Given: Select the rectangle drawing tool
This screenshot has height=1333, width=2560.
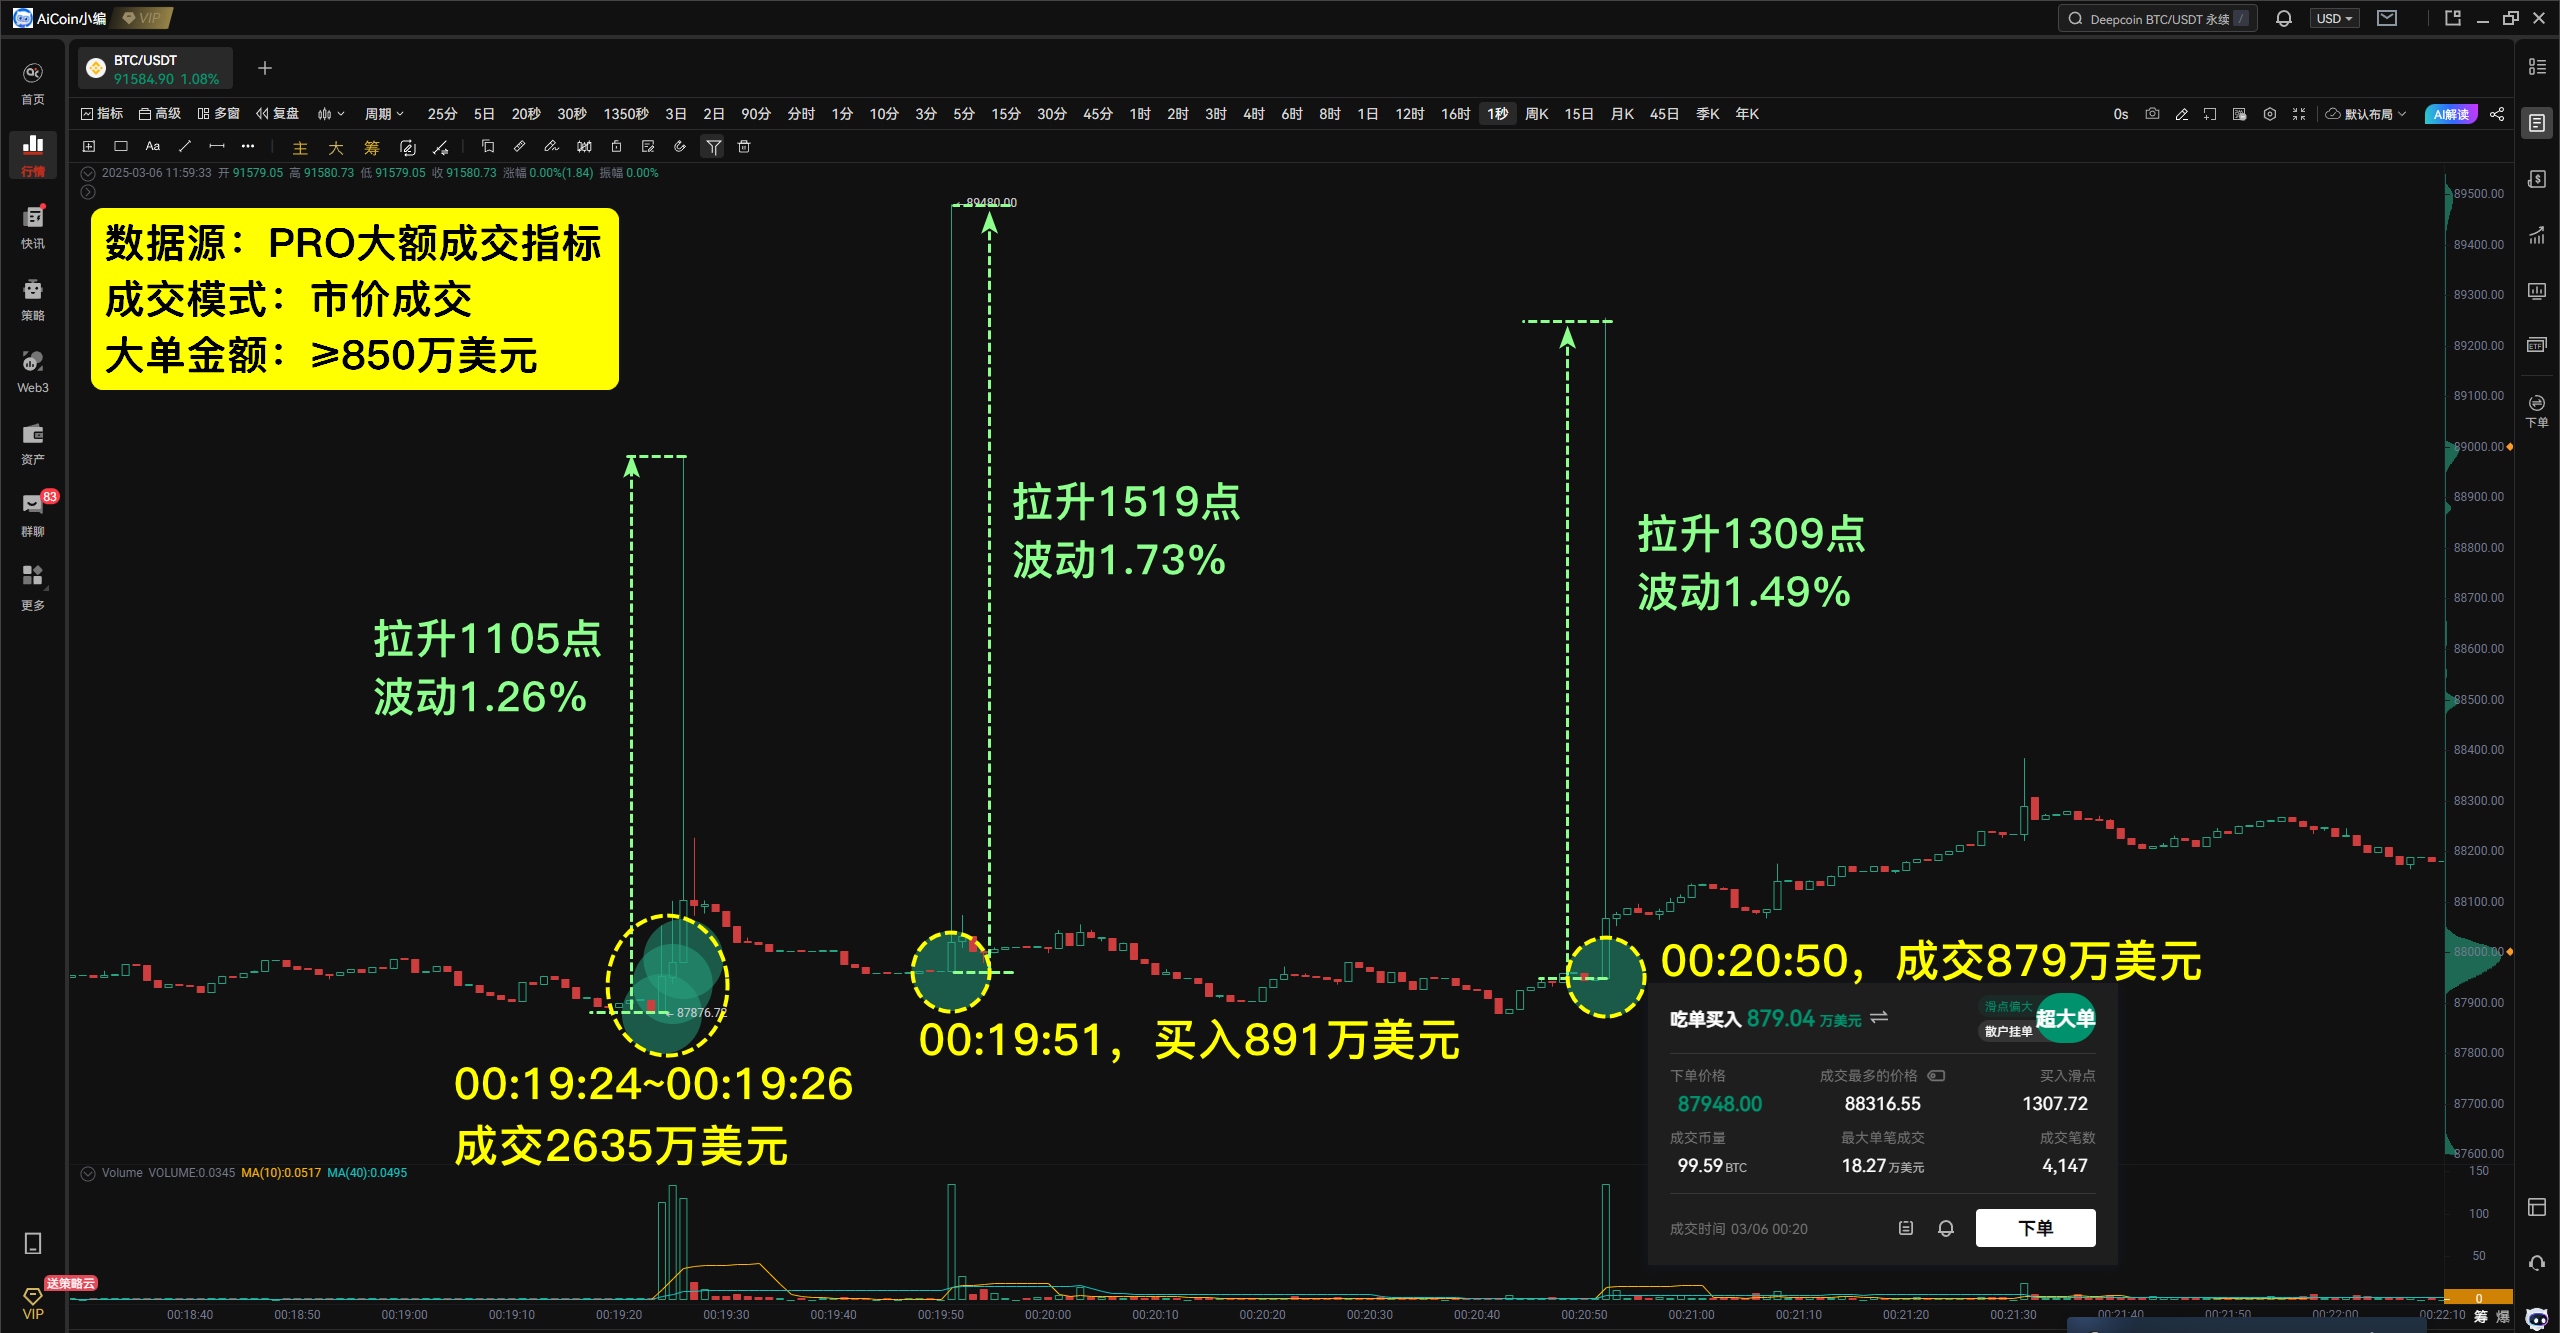Looking at the screenshot, I should click(121, 146).
